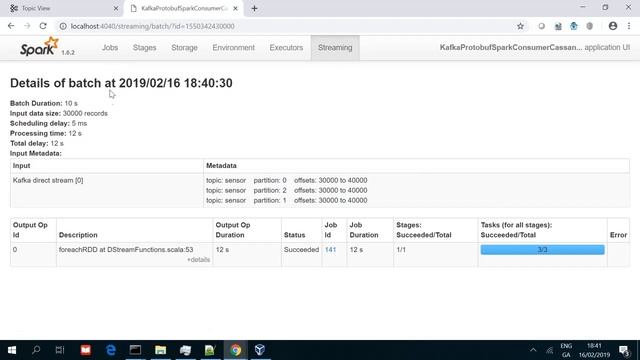The width and height of the screenshot is (640, 360).
Task: Click the network tray icon
Action: coord(550,350)
